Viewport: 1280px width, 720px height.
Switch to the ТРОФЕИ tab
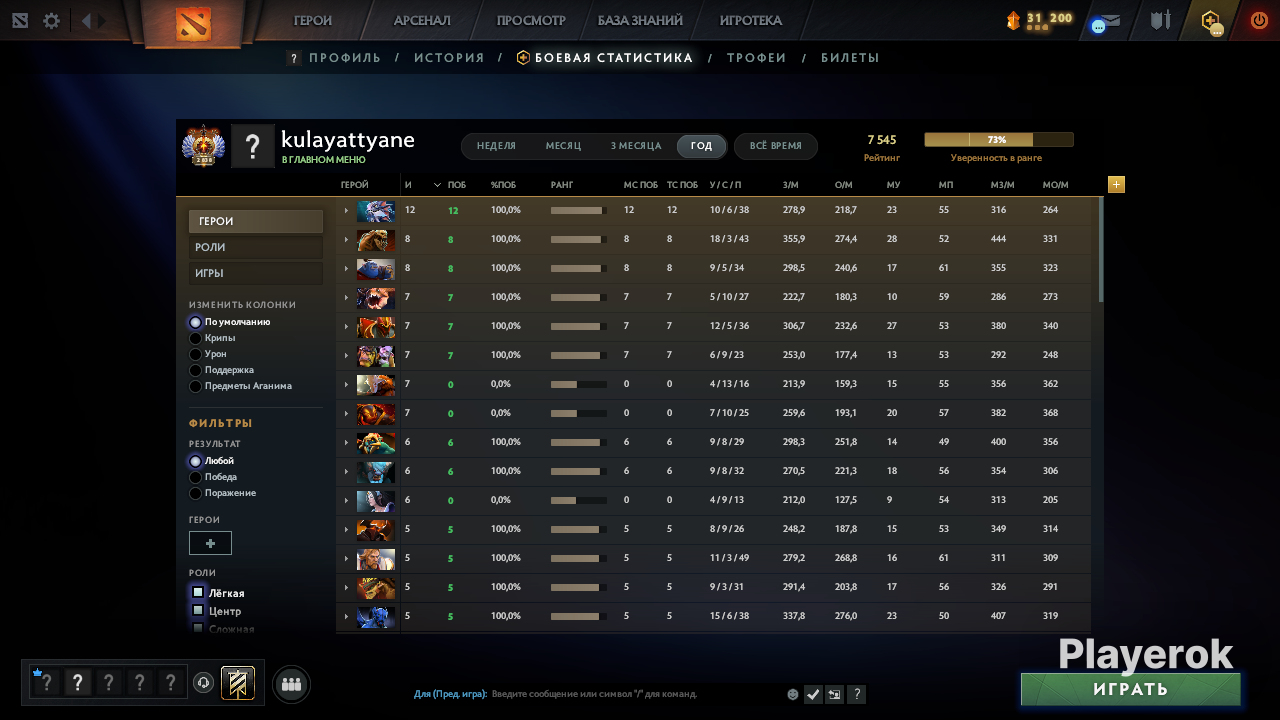click(x=756, y=58)
